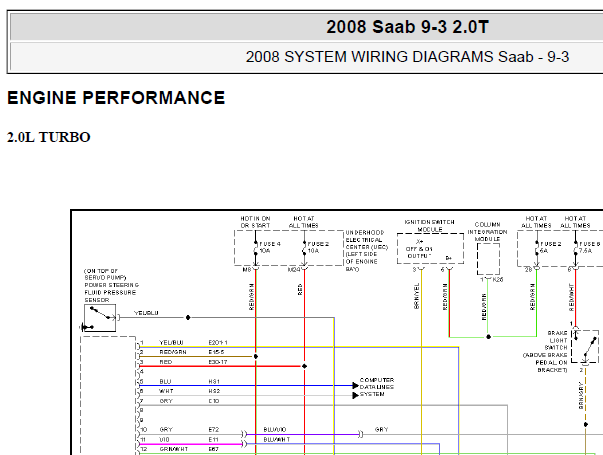Screen dimensions: 603x455
Task: Click 'BLU' on connector pin 5 row
Action: click(x=165, y=382)
